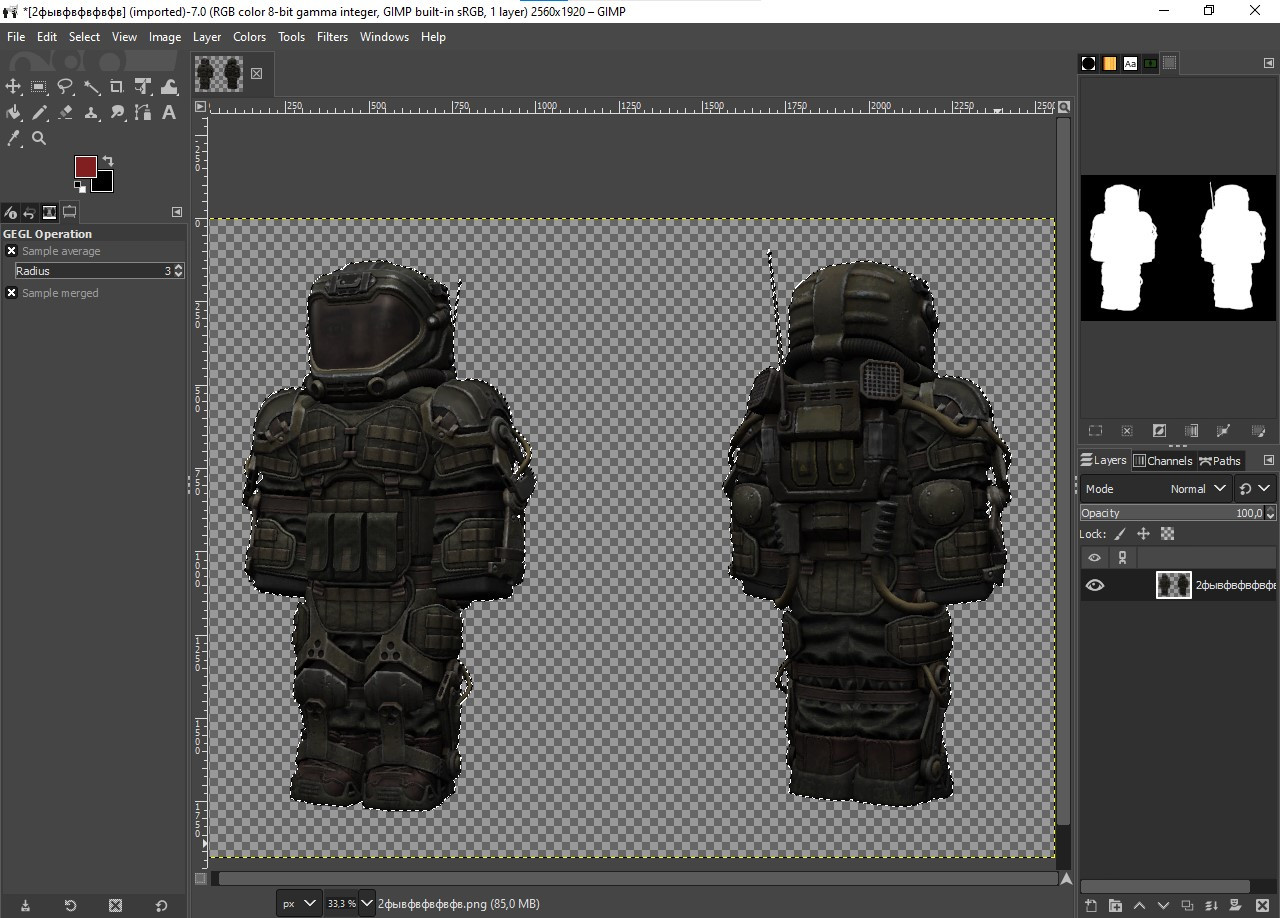The width and height of the screenshot is (1280, 918).
Task: Adjust Radius value spinner arrows
Action: click(178, 271)
